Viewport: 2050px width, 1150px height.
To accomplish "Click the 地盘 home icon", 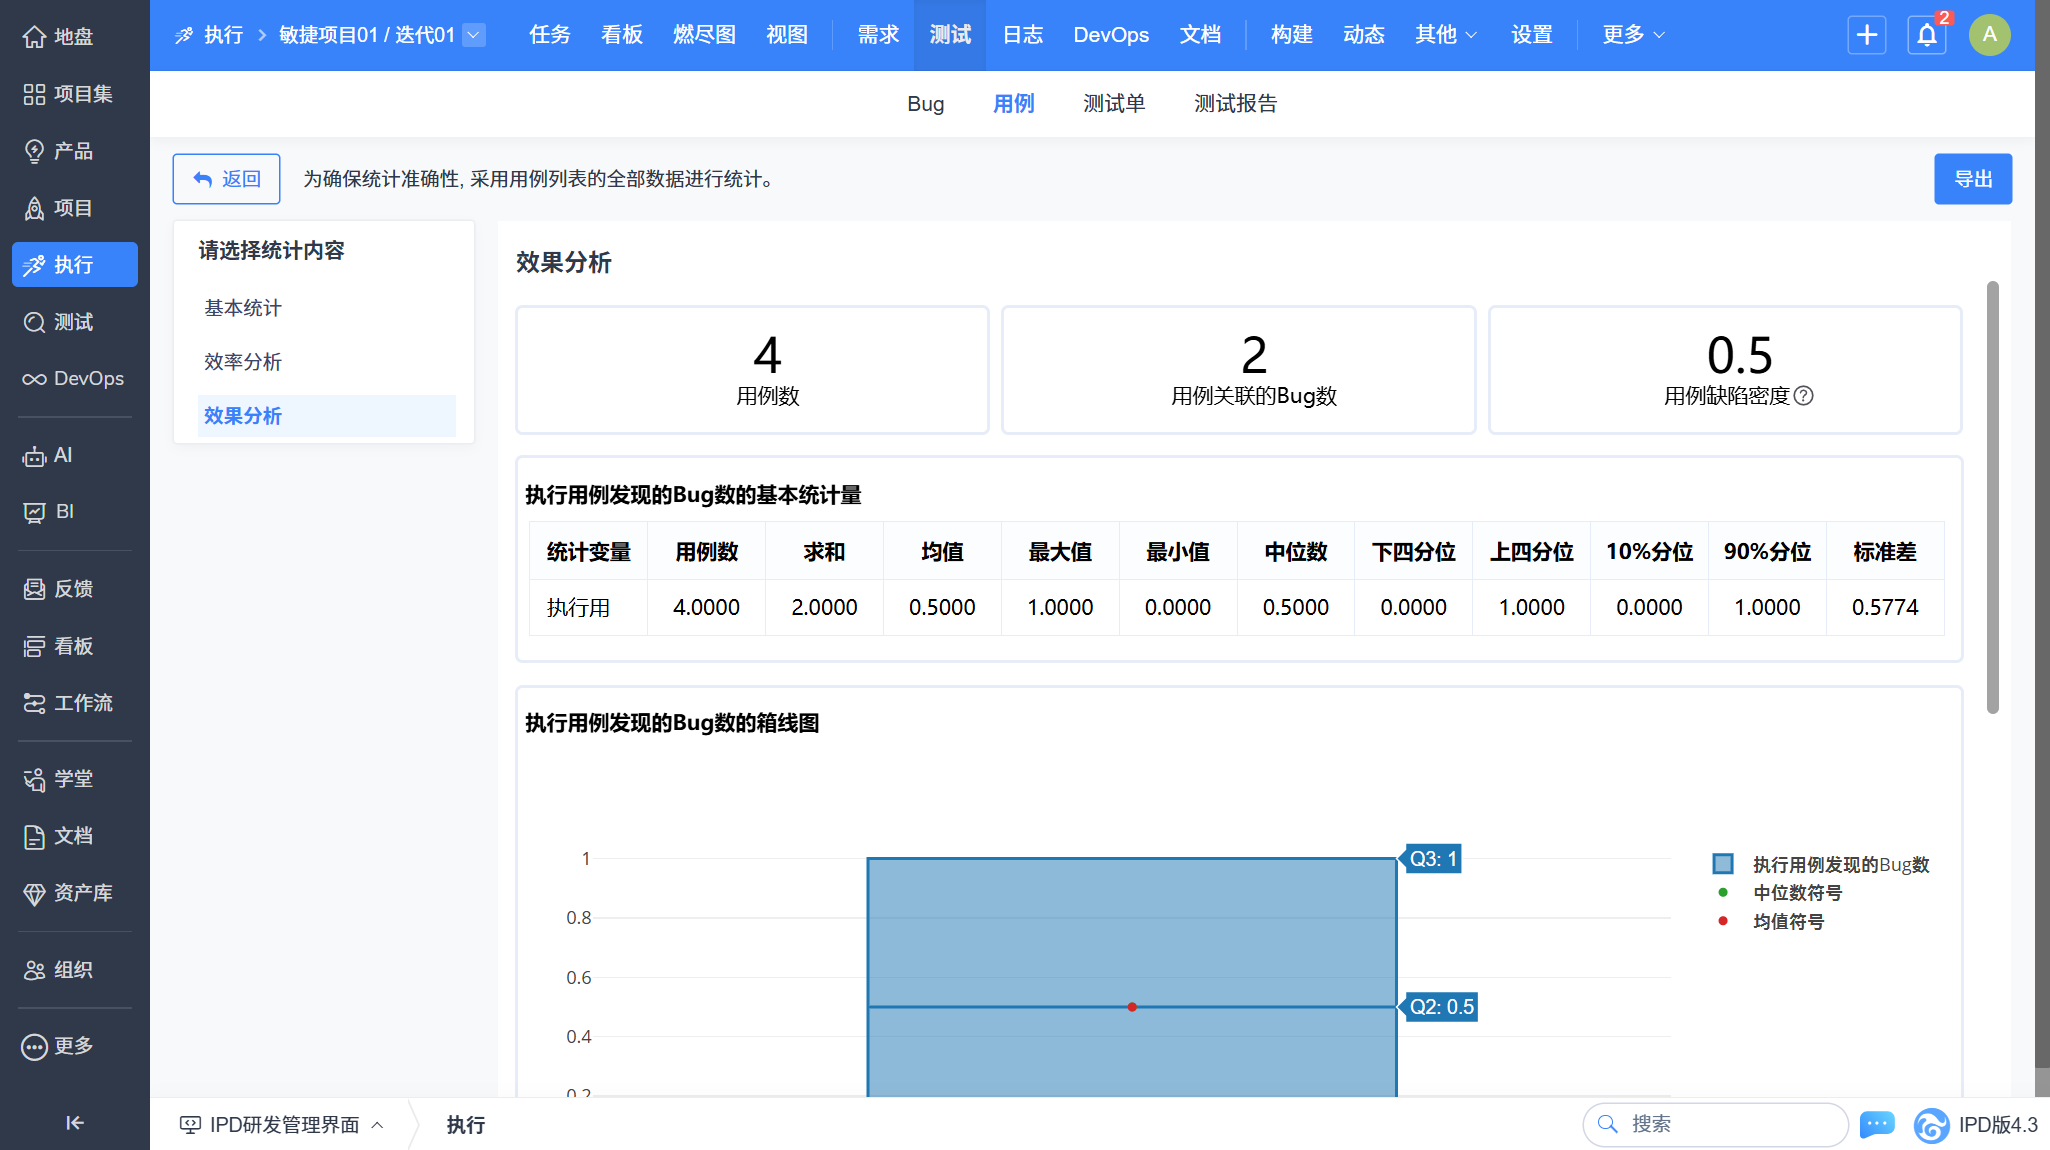I will [x=35, y=37].
